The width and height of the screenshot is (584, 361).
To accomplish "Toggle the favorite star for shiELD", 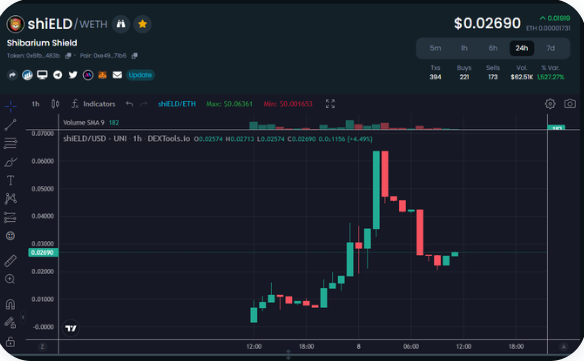I will click(142, 24).
